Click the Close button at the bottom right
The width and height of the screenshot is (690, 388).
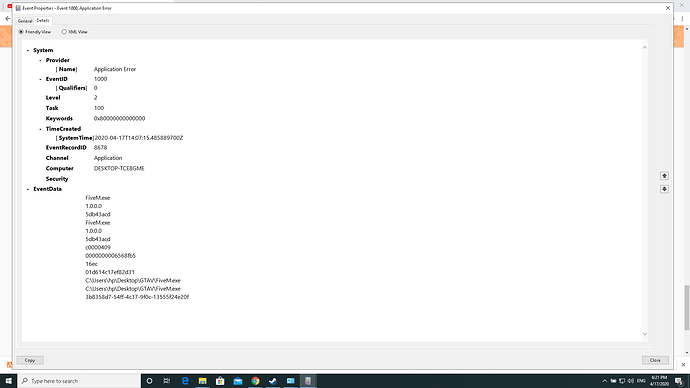655,360
